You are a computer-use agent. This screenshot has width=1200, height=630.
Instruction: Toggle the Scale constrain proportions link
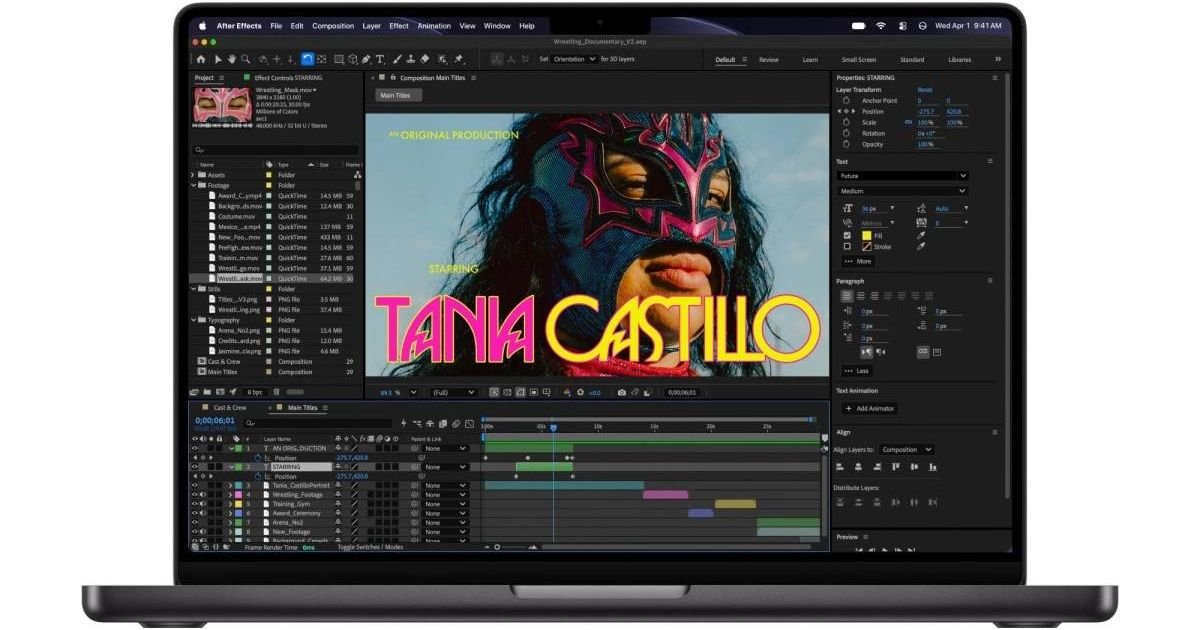pos(910,122)
